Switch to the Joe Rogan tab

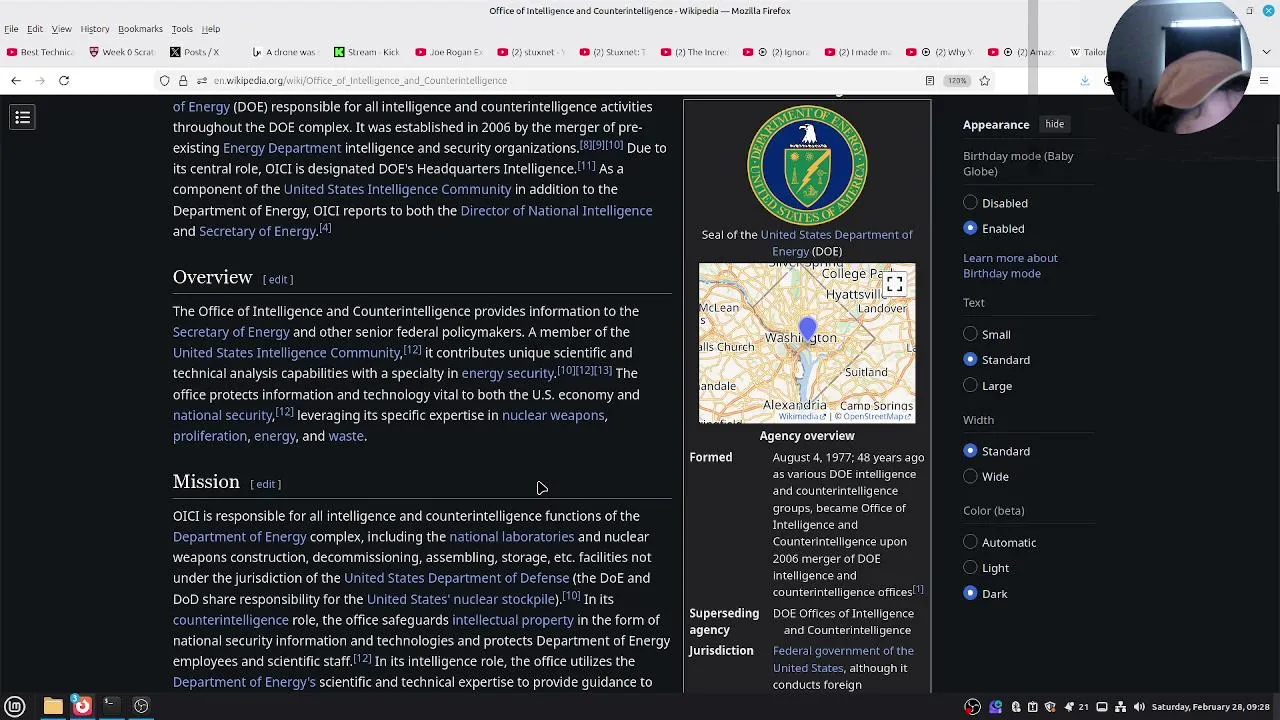448,52
